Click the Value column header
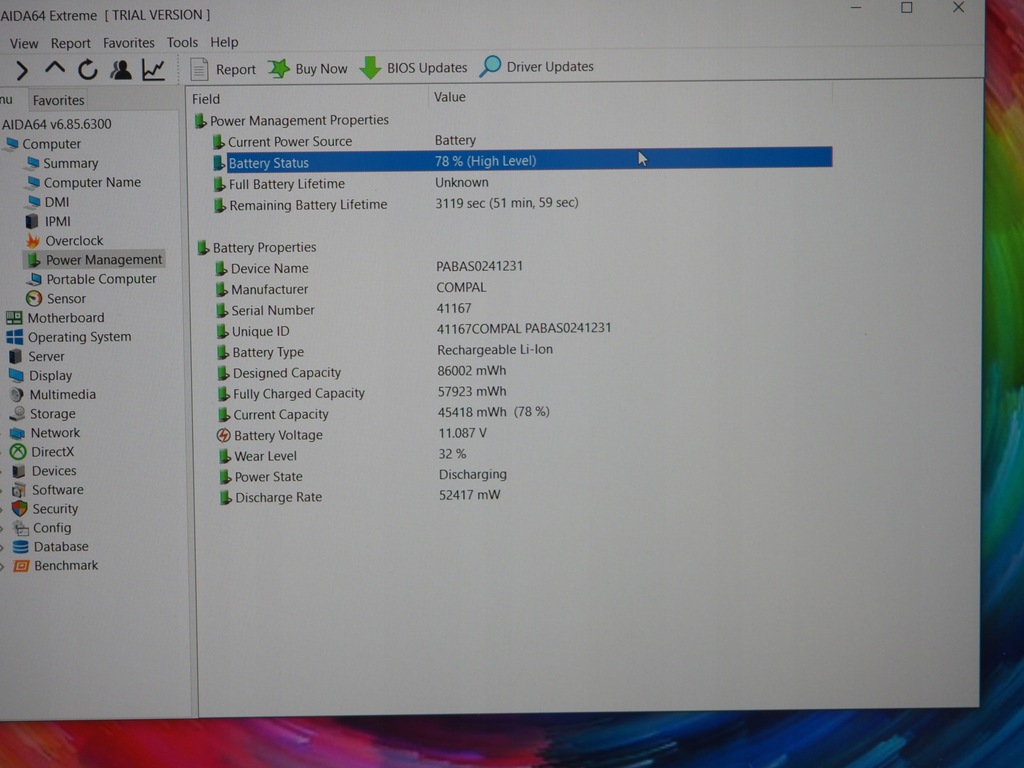The height and width of the screenshot is (768, 1024). tap(449, 97)
